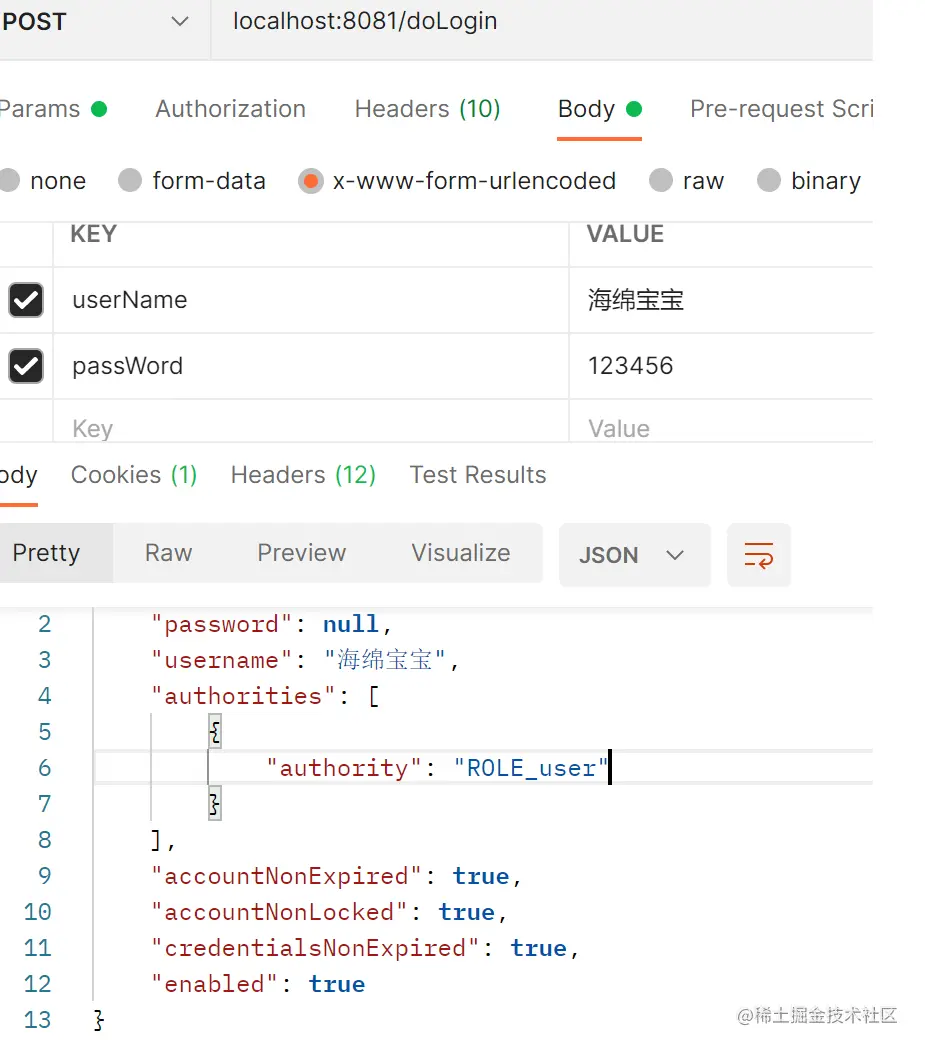Select the form-data radio option
Image resolution: width=925 pixels, height=1053 pixels.
(130, 181)
